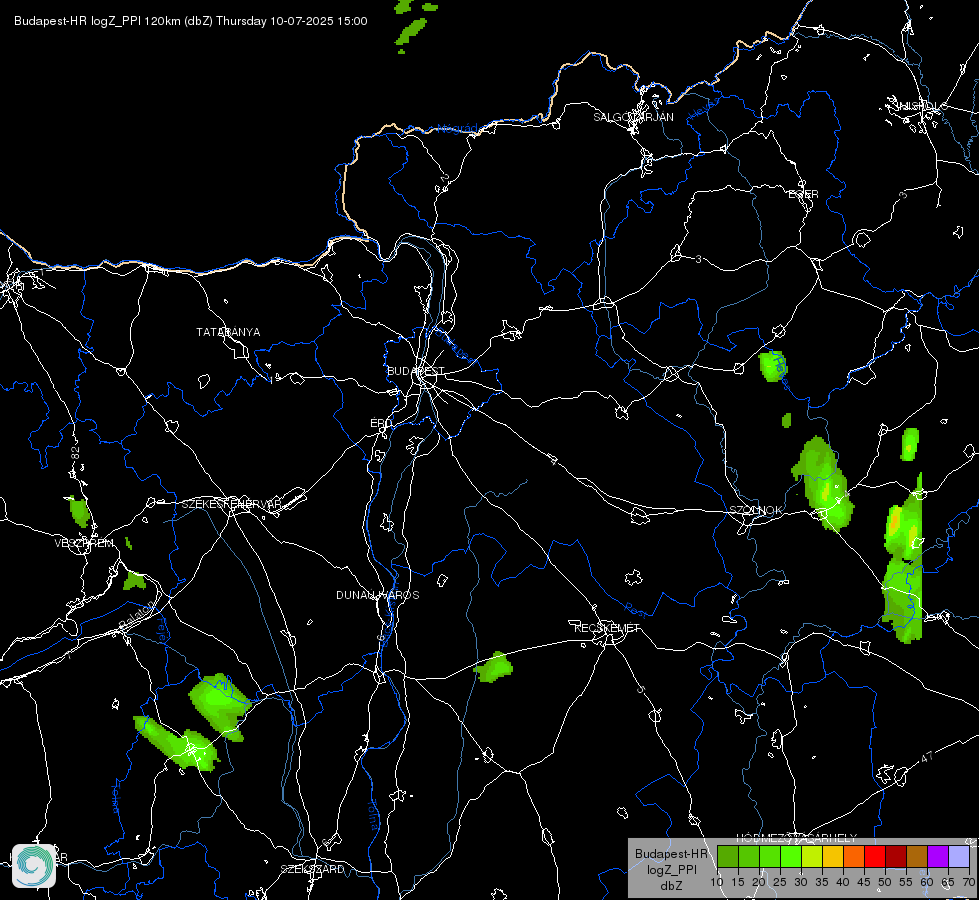Click the 15-20 dBZ legend swatch
Screen dimensions: 979x900
click(749, 856)
